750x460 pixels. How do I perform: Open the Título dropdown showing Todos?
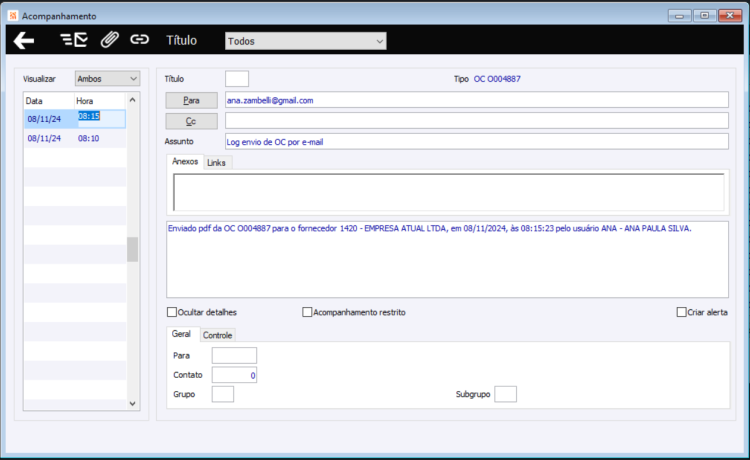(x=306, y=41)
